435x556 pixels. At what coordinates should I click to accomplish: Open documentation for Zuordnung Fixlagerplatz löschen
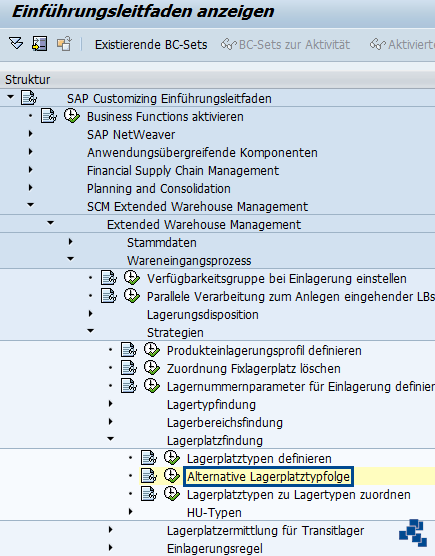[129, 368]
